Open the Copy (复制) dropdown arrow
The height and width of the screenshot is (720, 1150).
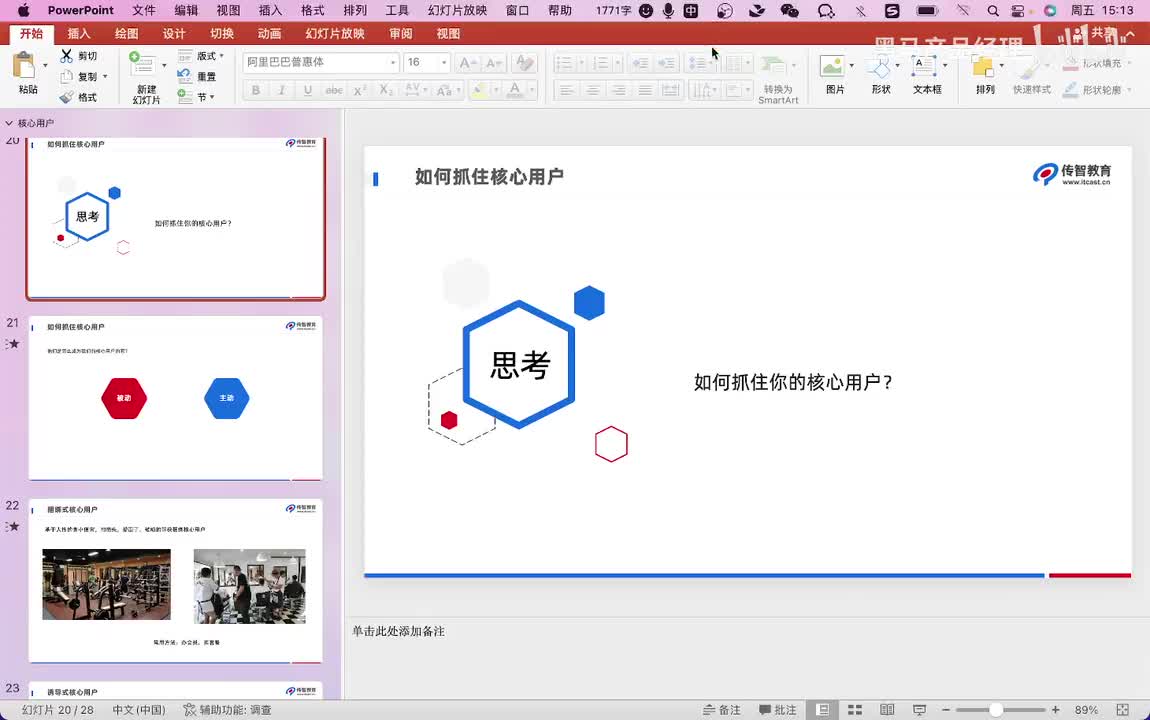(x=105, y=76)
